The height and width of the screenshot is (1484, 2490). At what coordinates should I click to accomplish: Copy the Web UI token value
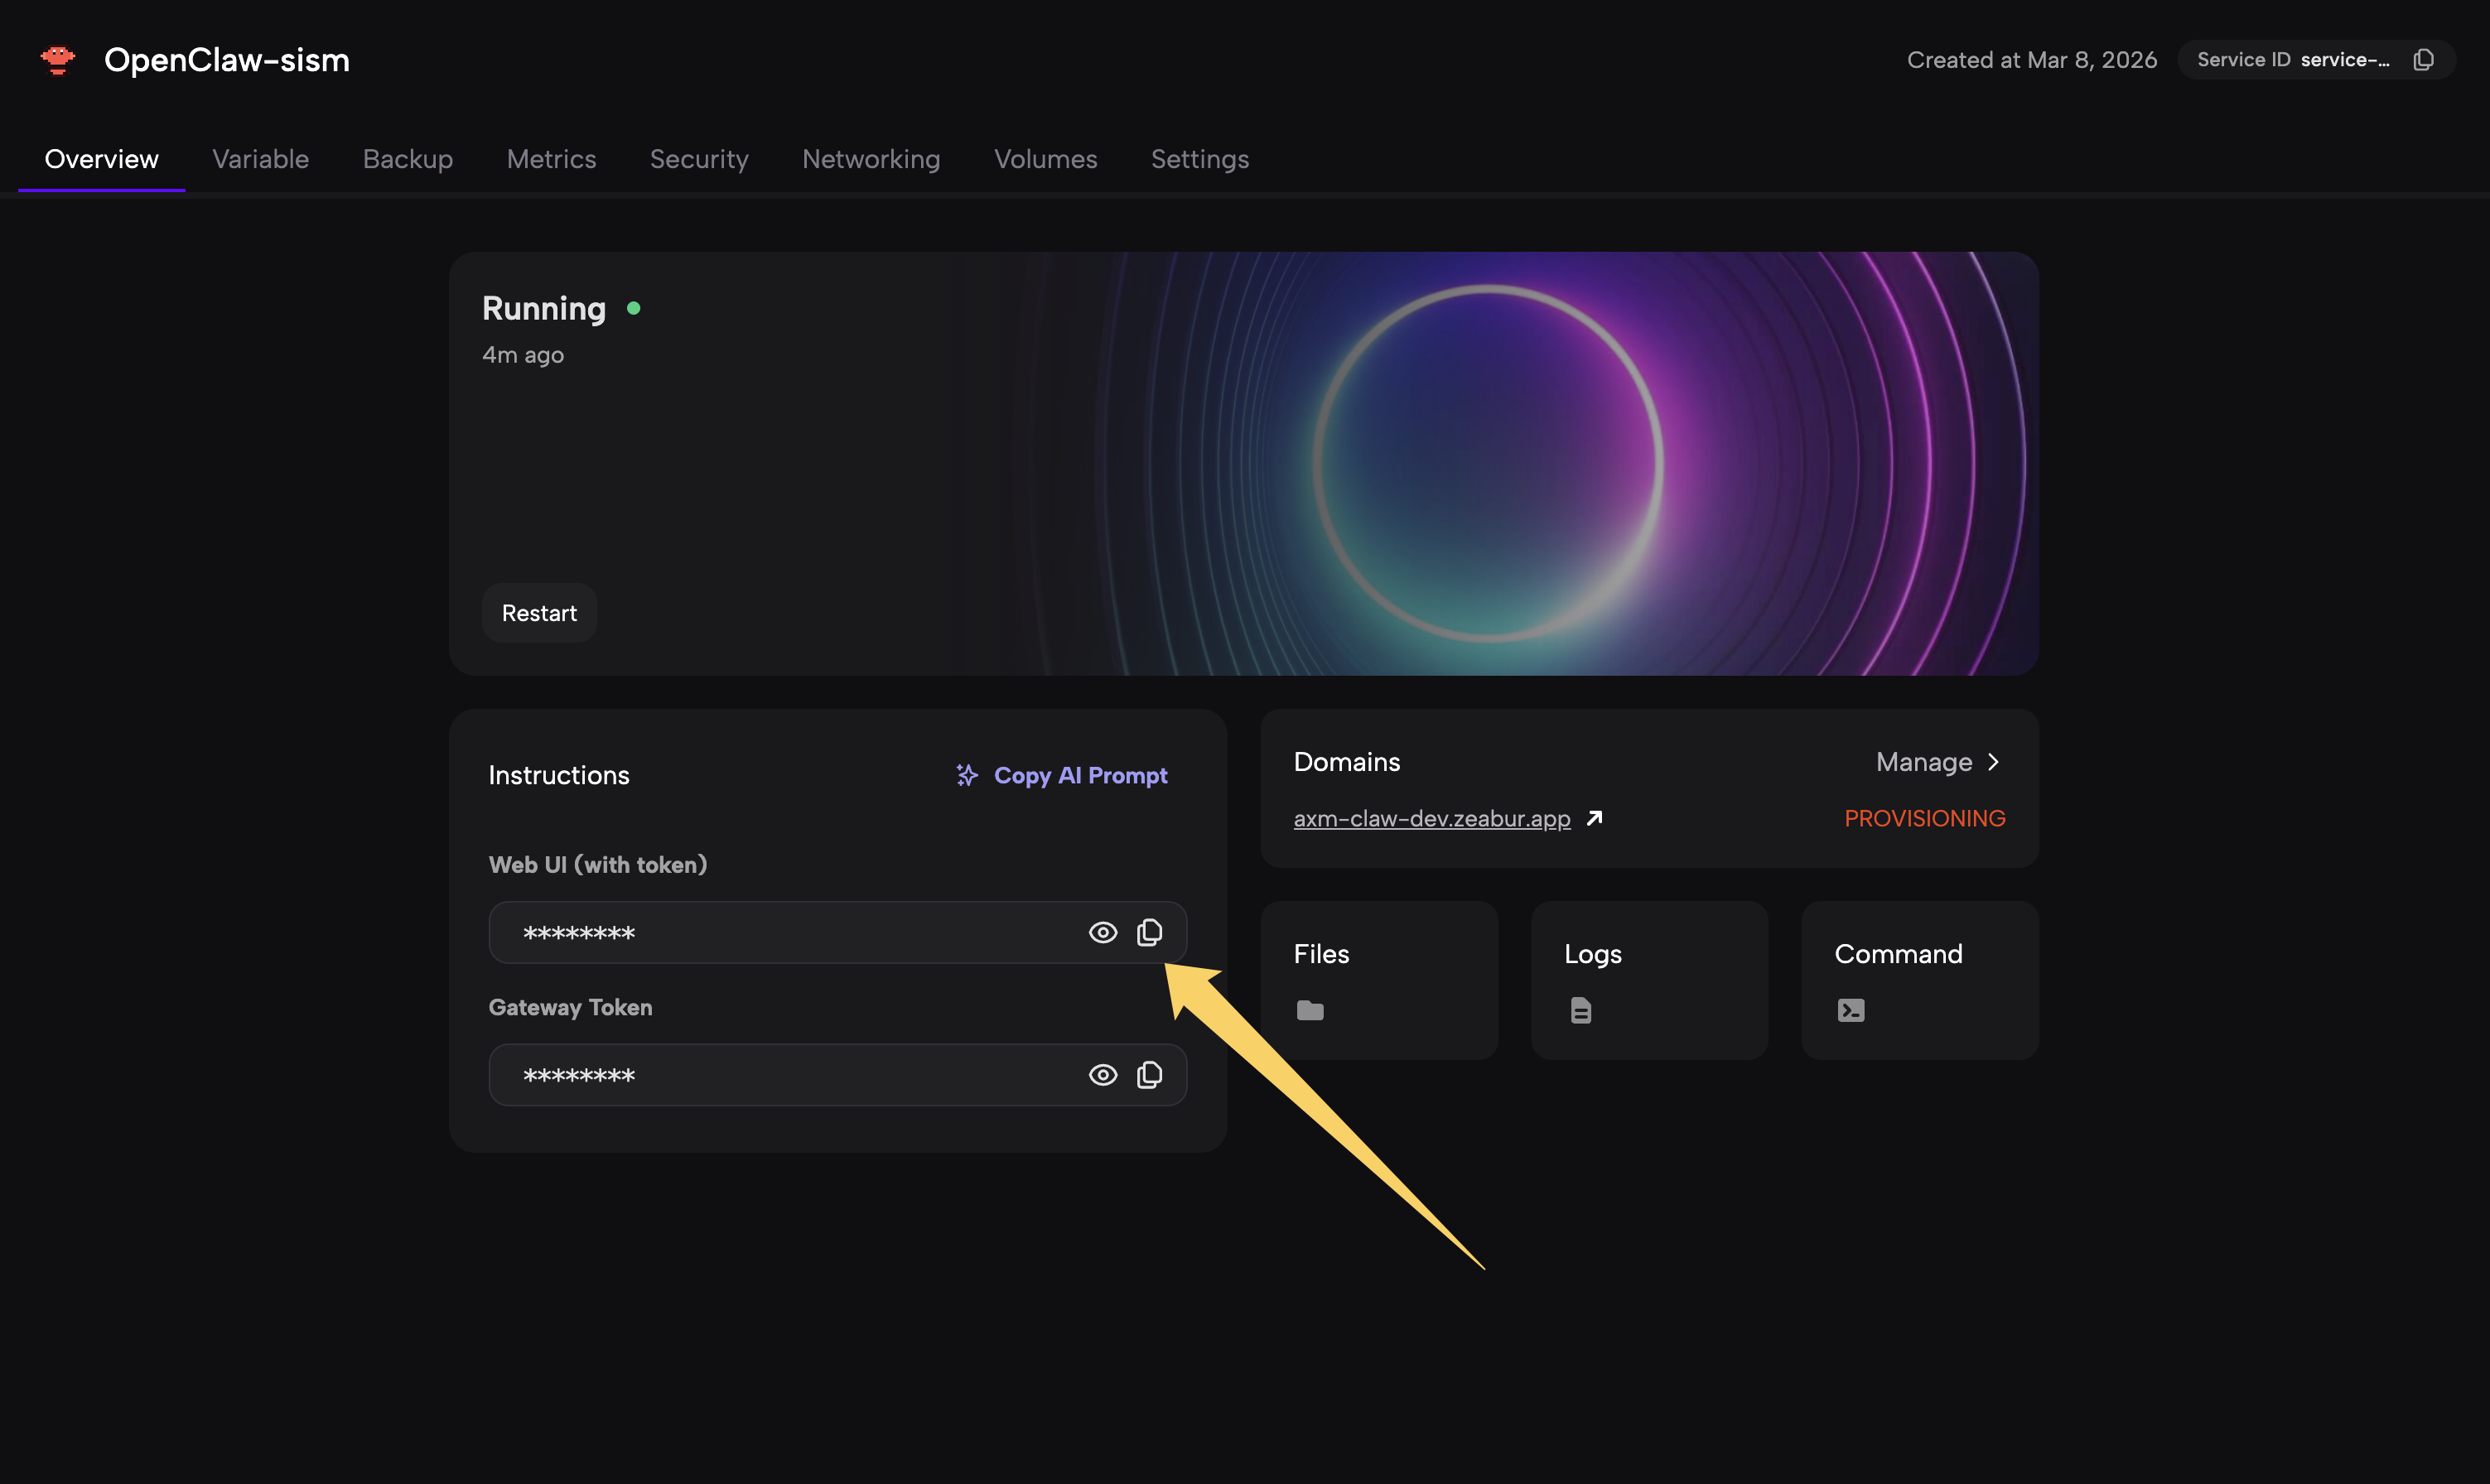coord(1149,932)
